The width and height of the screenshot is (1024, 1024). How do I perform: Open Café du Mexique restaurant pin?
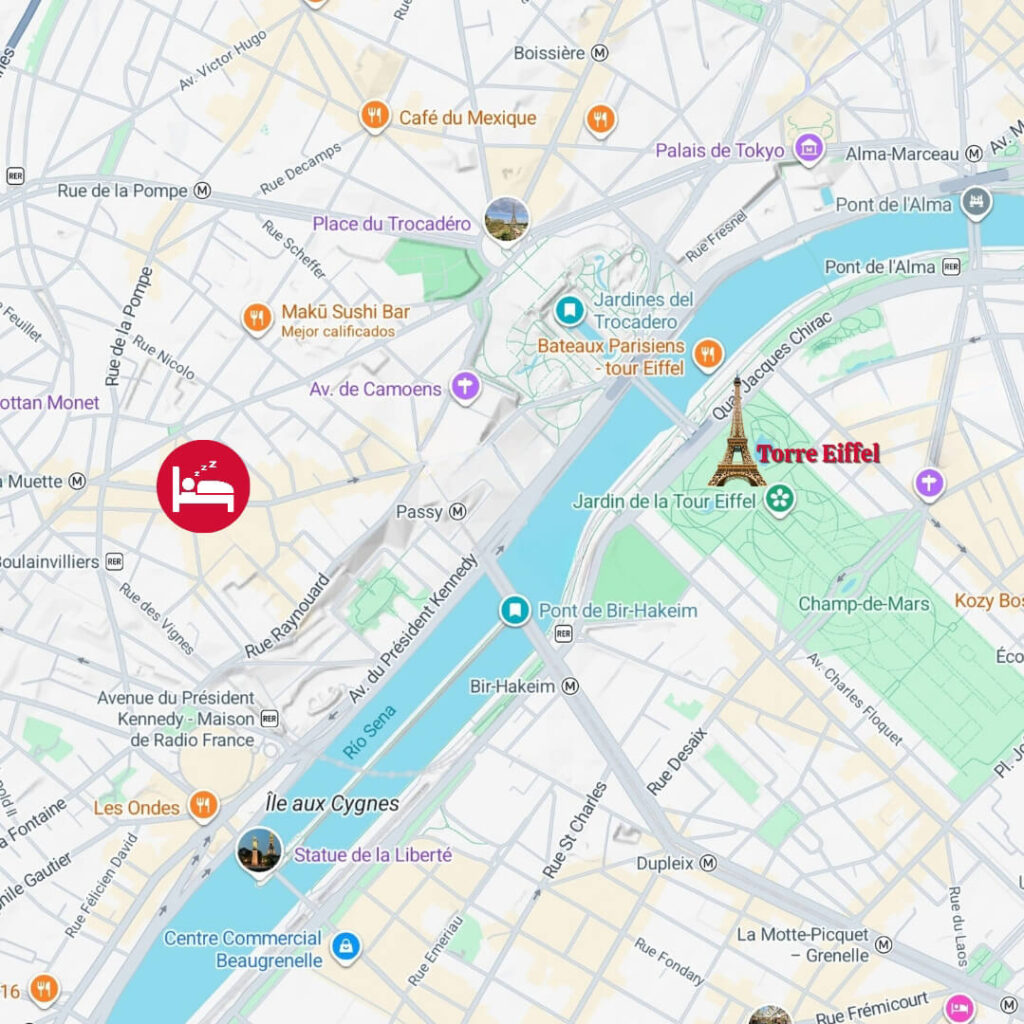click(x=375, y=116)
